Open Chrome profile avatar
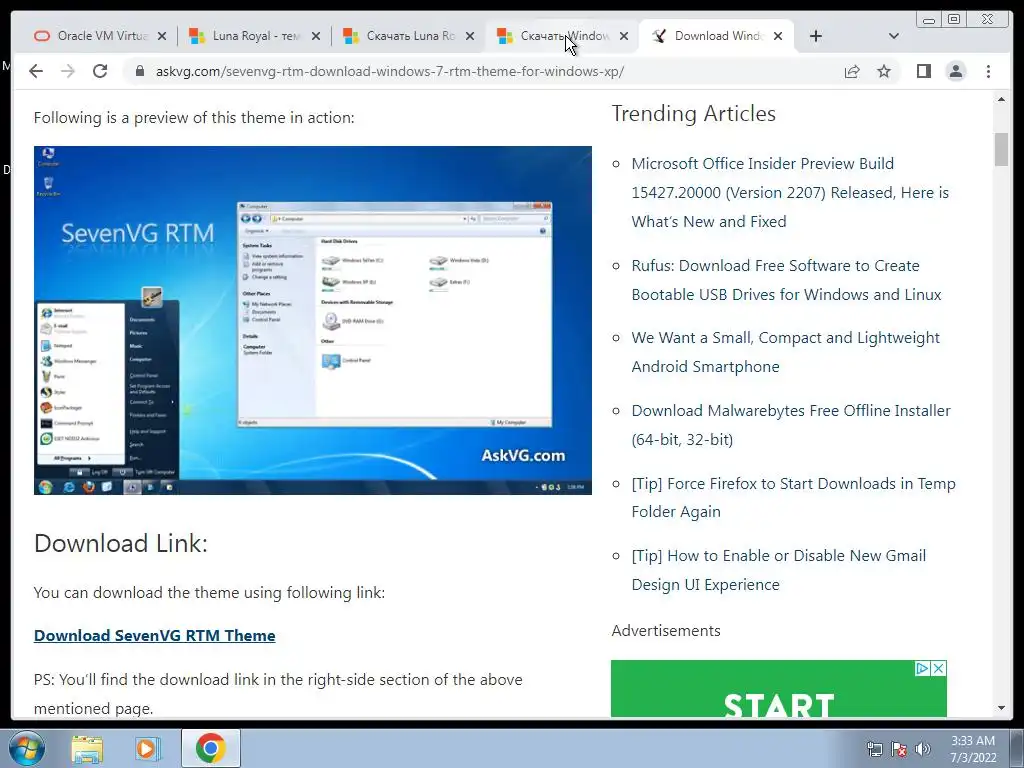This screenshot has width=1024, height=768. tap(956, 71)
